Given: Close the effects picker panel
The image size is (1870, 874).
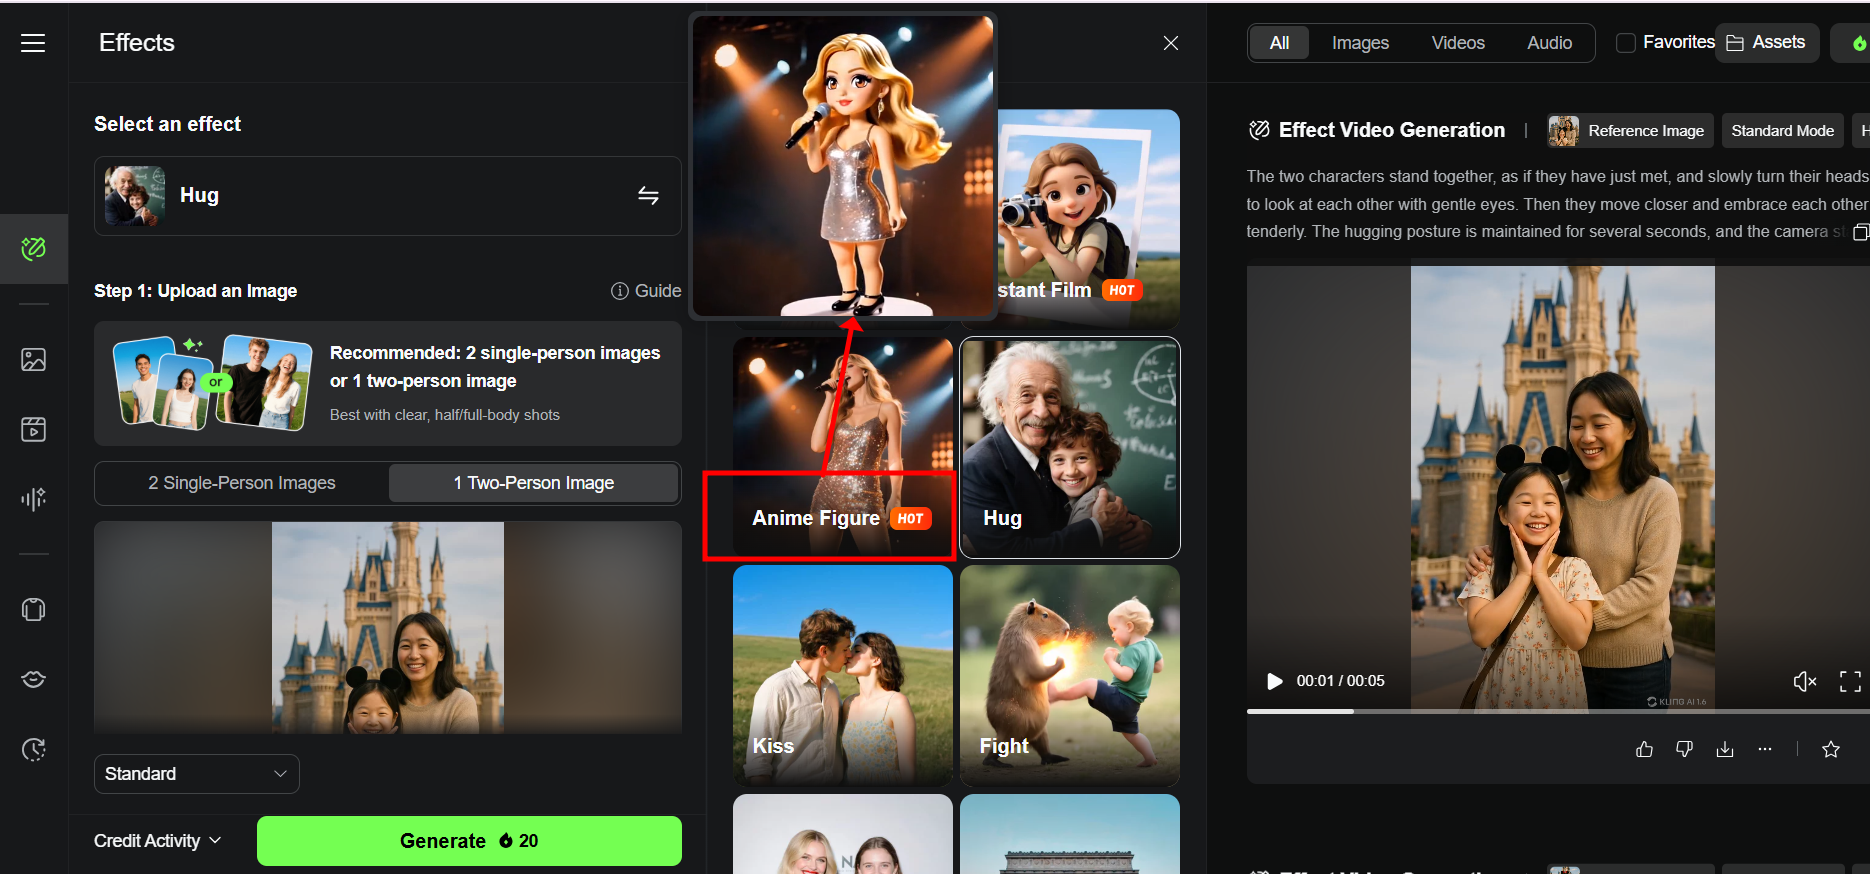Looking at the screenshot, I should [1171, 43].
